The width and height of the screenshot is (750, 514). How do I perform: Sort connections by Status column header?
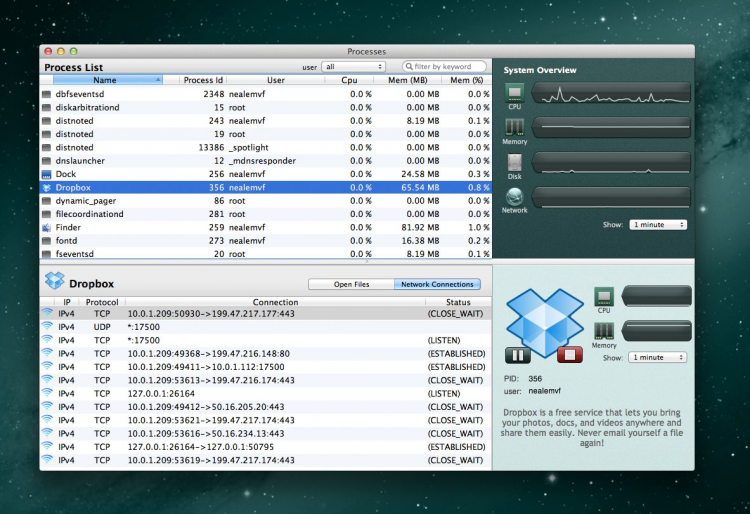click(457, 302)
